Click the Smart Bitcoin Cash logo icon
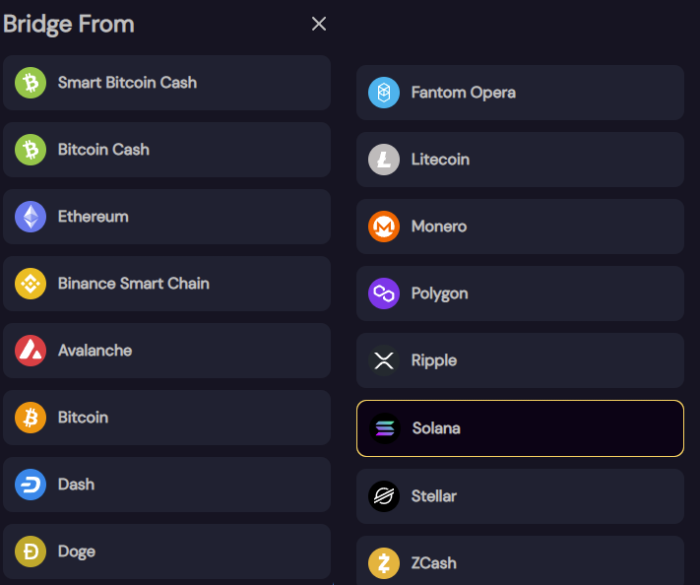Screen dimensions: 700x585 30,83
